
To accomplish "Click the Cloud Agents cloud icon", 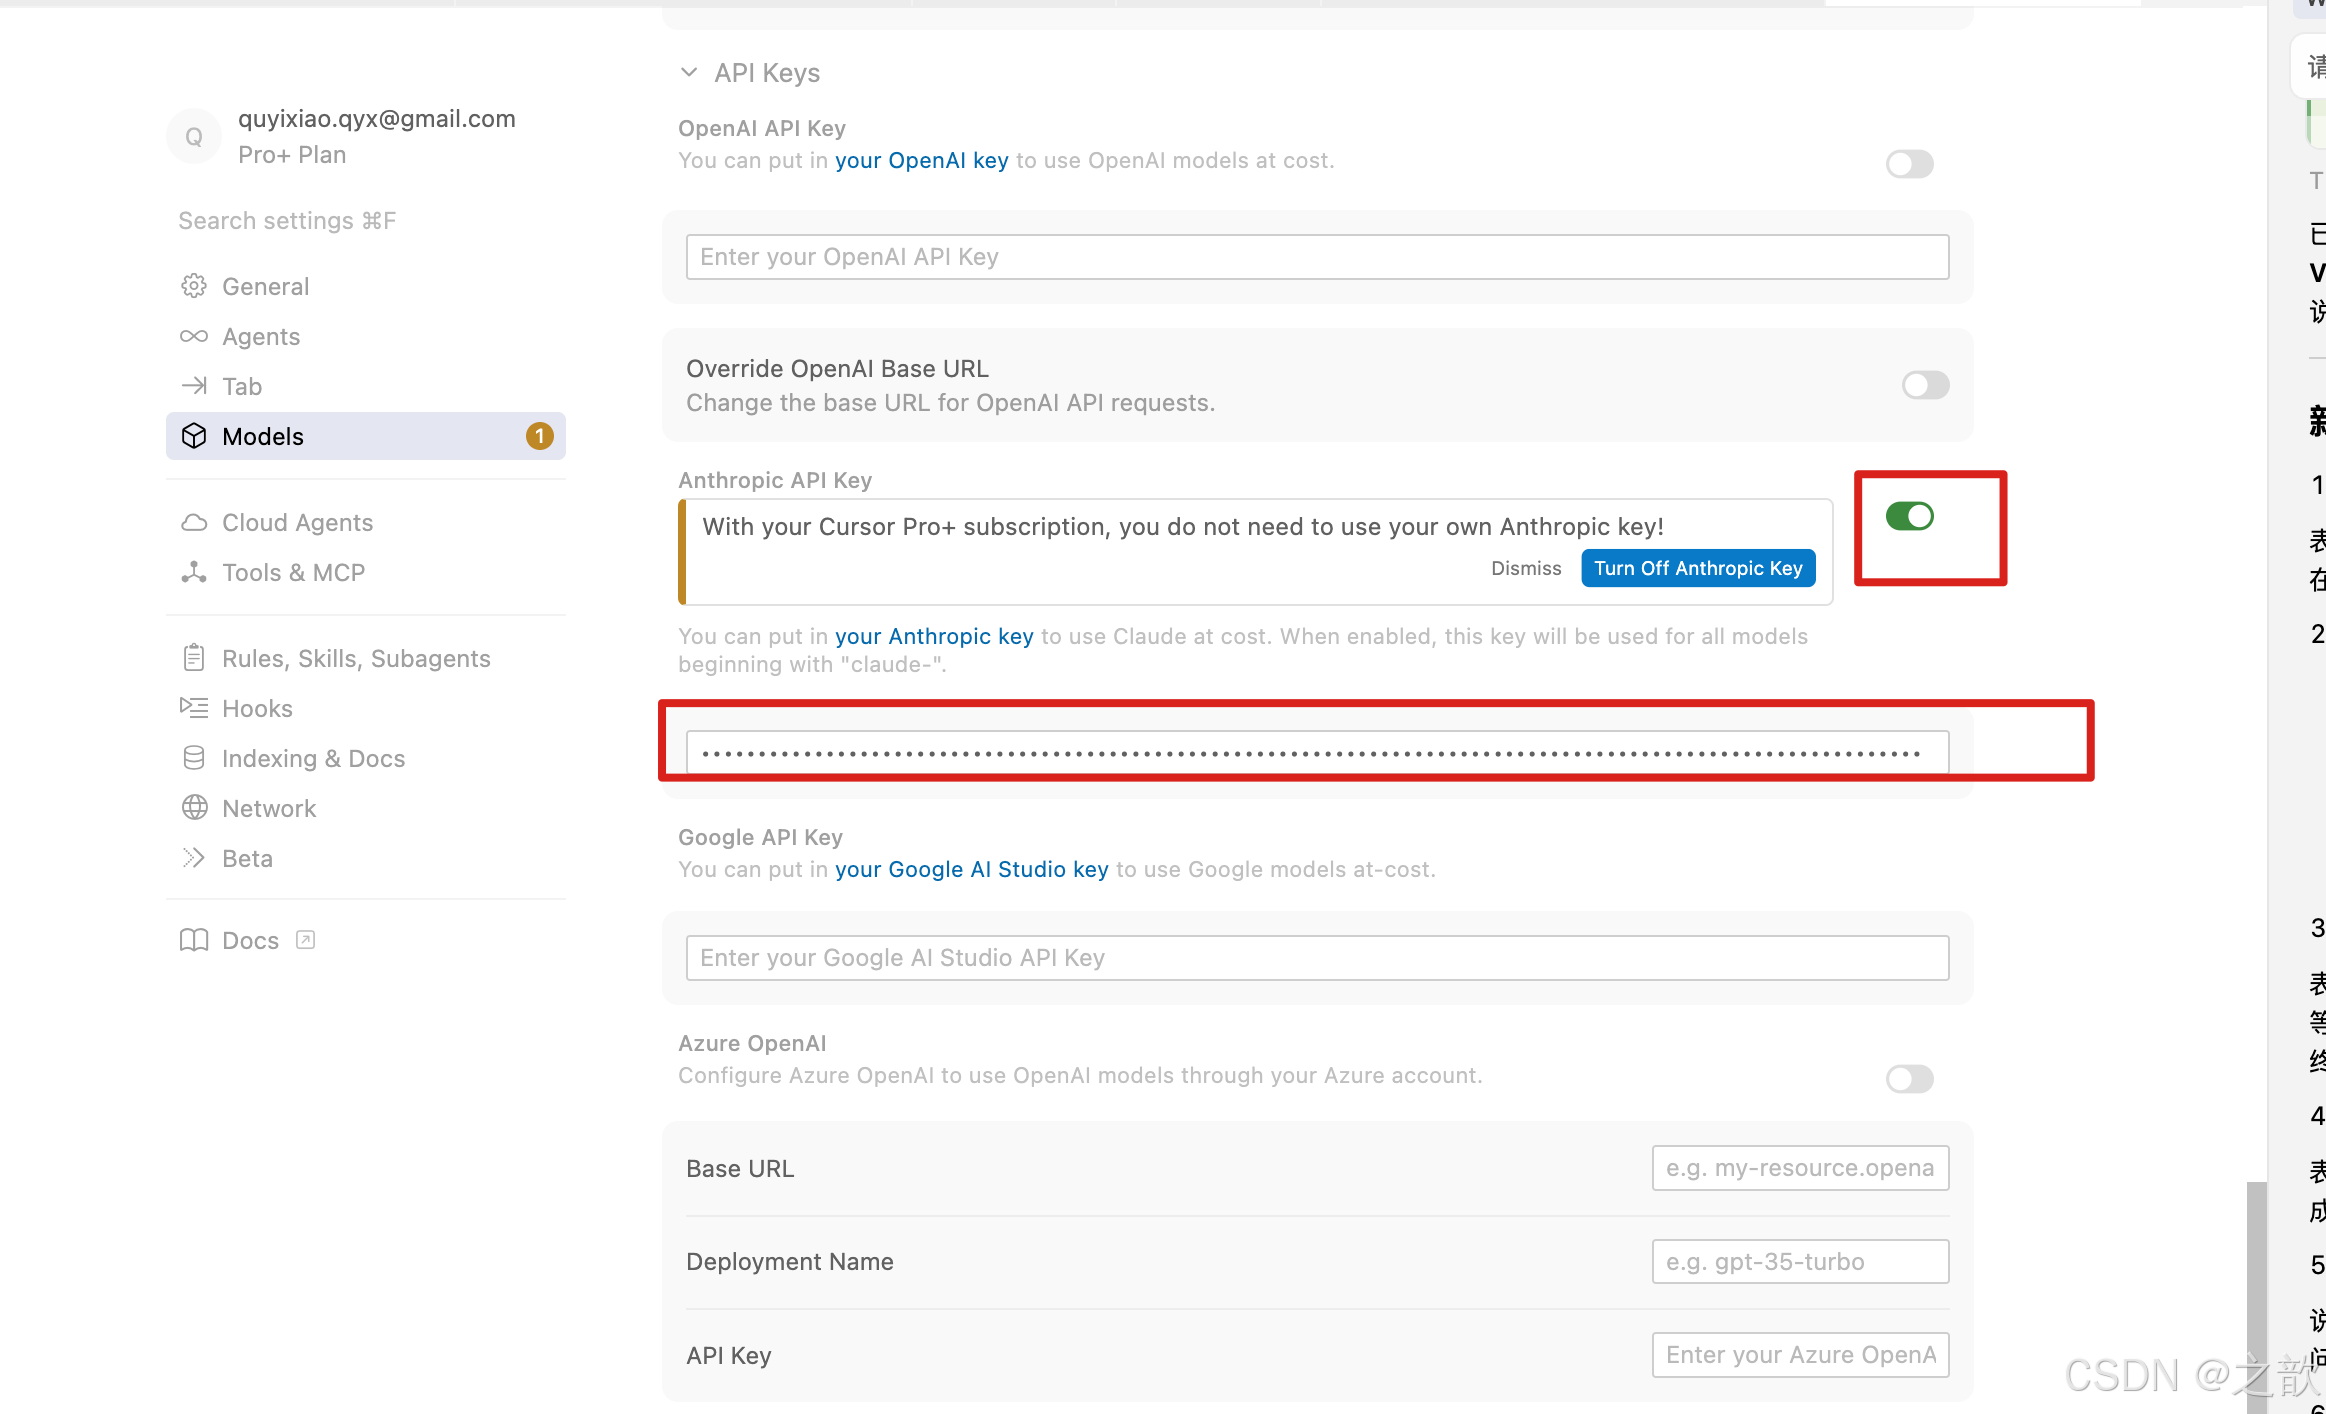I will tap(194, 522).
